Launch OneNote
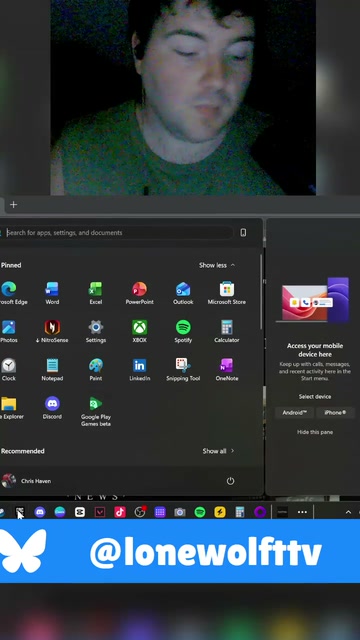The width and height of the screenshot is (360, 640). coord(227,370)
